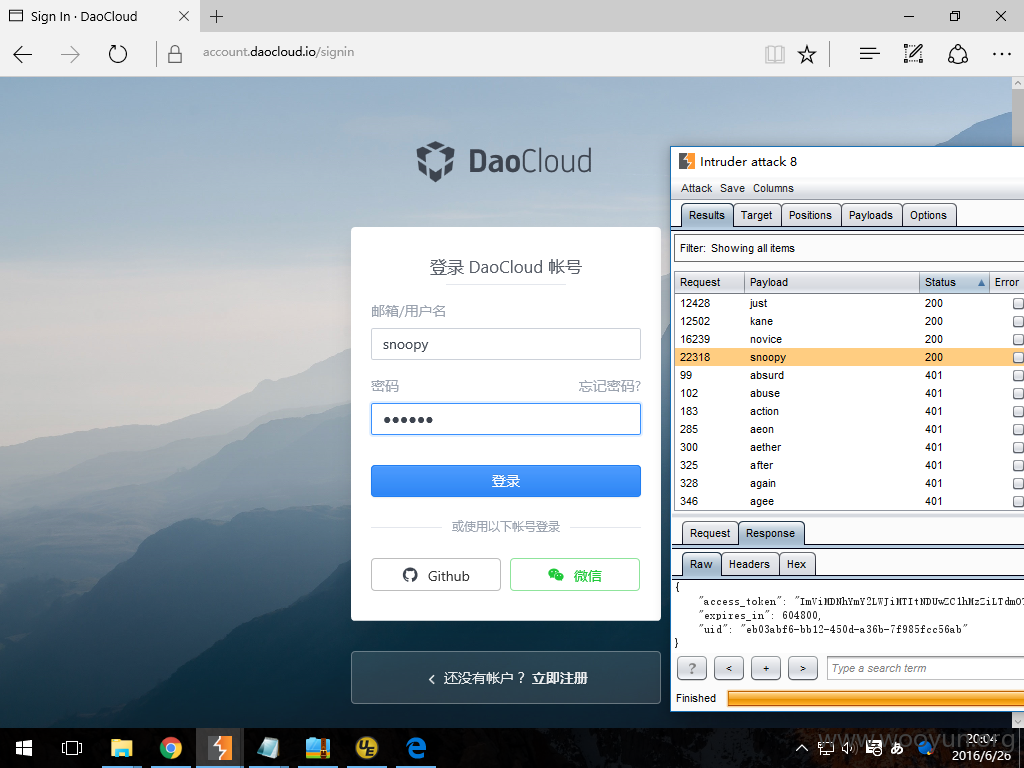The width and height of the screenshot is (1024, 768).
Task: Click the Filter: Showing all items bar
Action: [849, 248]
